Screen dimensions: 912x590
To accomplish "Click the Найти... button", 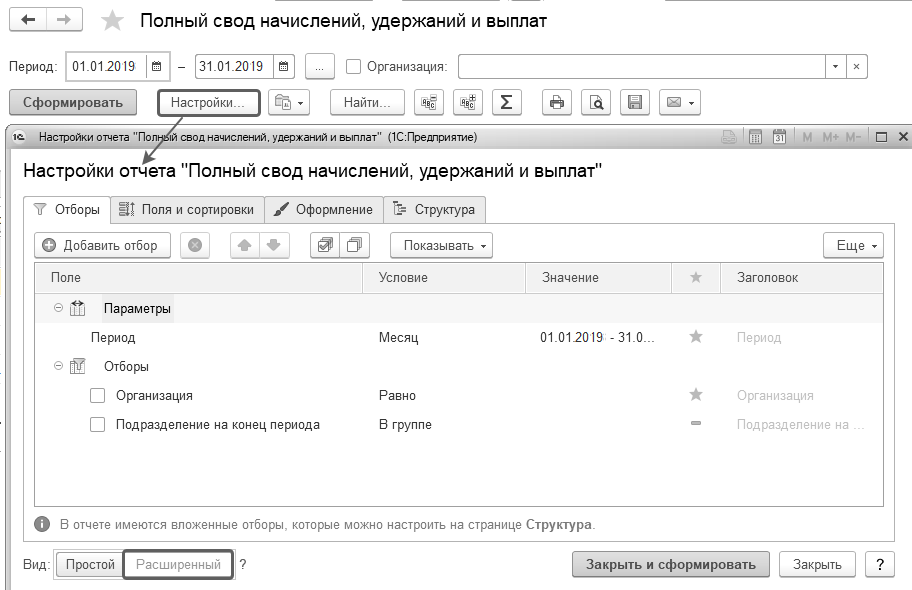I will (367, 102).
